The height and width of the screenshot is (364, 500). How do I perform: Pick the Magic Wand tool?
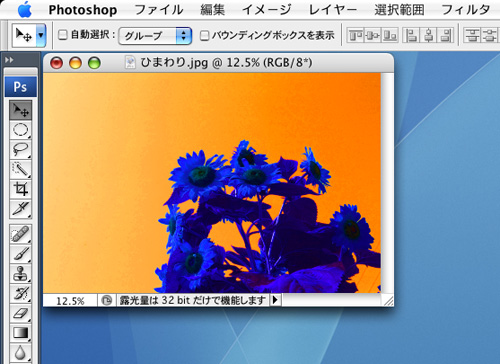[21, 169]
